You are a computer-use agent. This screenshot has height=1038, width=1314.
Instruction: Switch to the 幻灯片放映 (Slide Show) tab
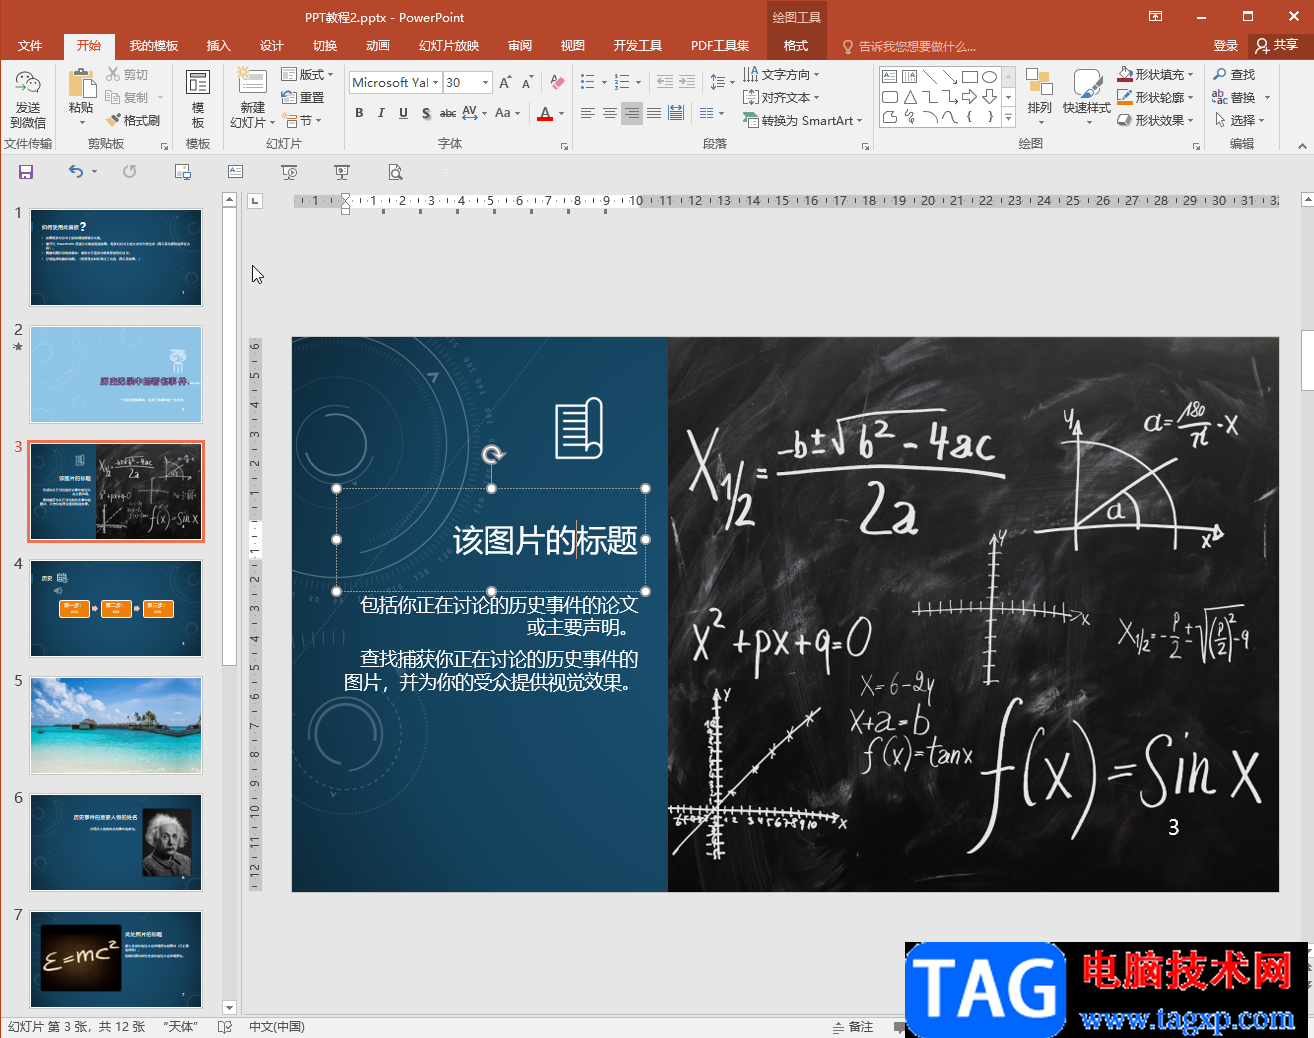point(449,45)
